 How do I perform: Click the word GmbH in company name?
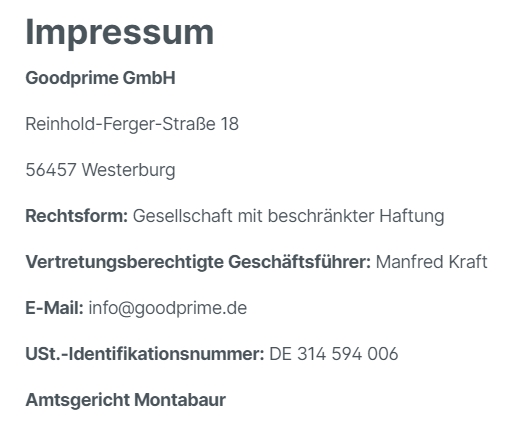click(x=149, y=78)
